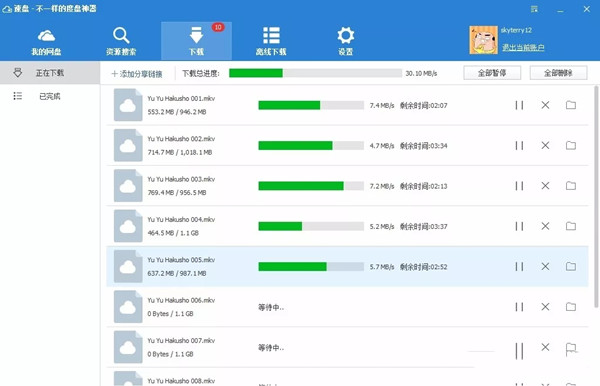
Task: Click the 30.10 MB/s total speed
Action: [x=421, y=73]
